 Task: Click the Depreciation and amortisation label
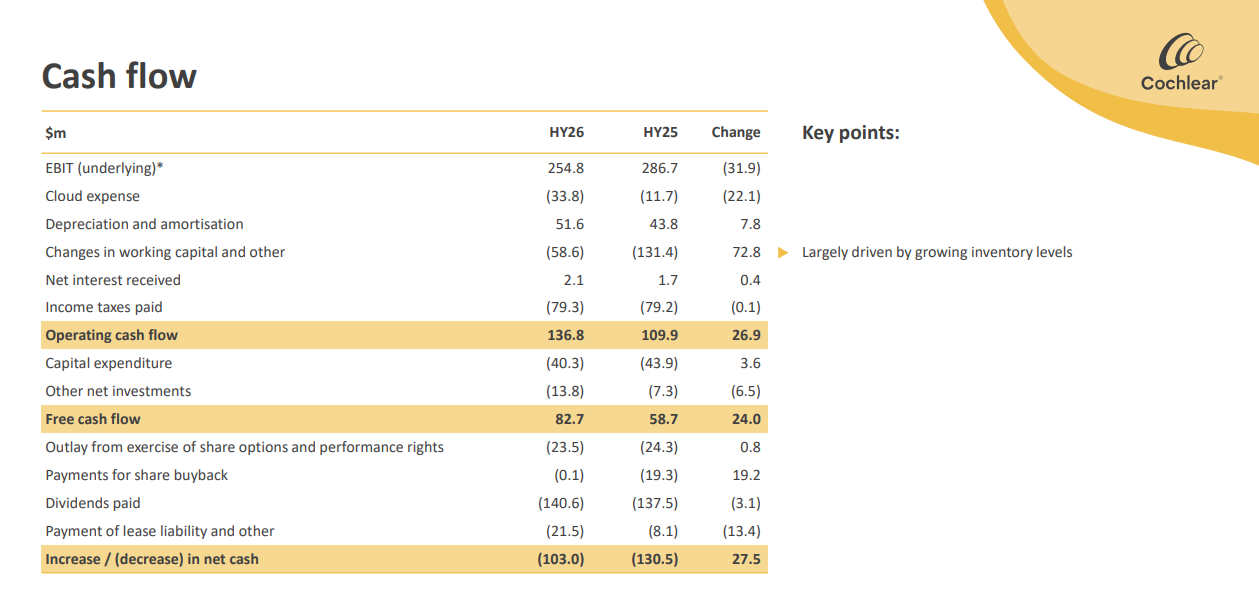(x=144, y=224)
